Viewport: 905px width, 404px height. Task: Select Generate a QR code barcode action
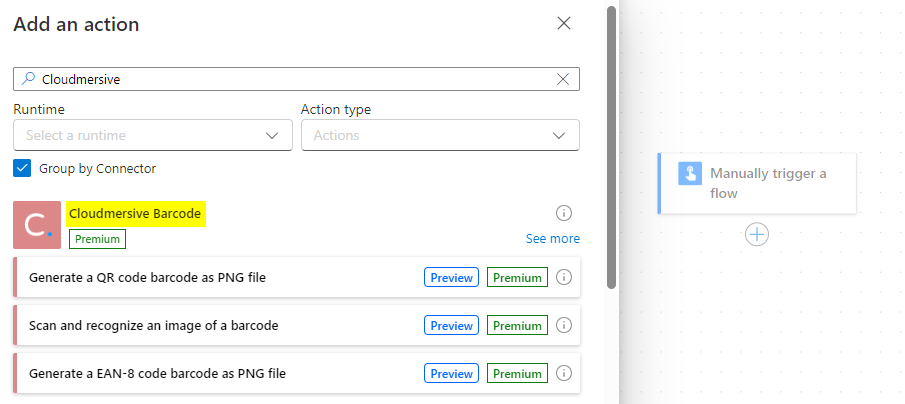[x=297, y=278]
